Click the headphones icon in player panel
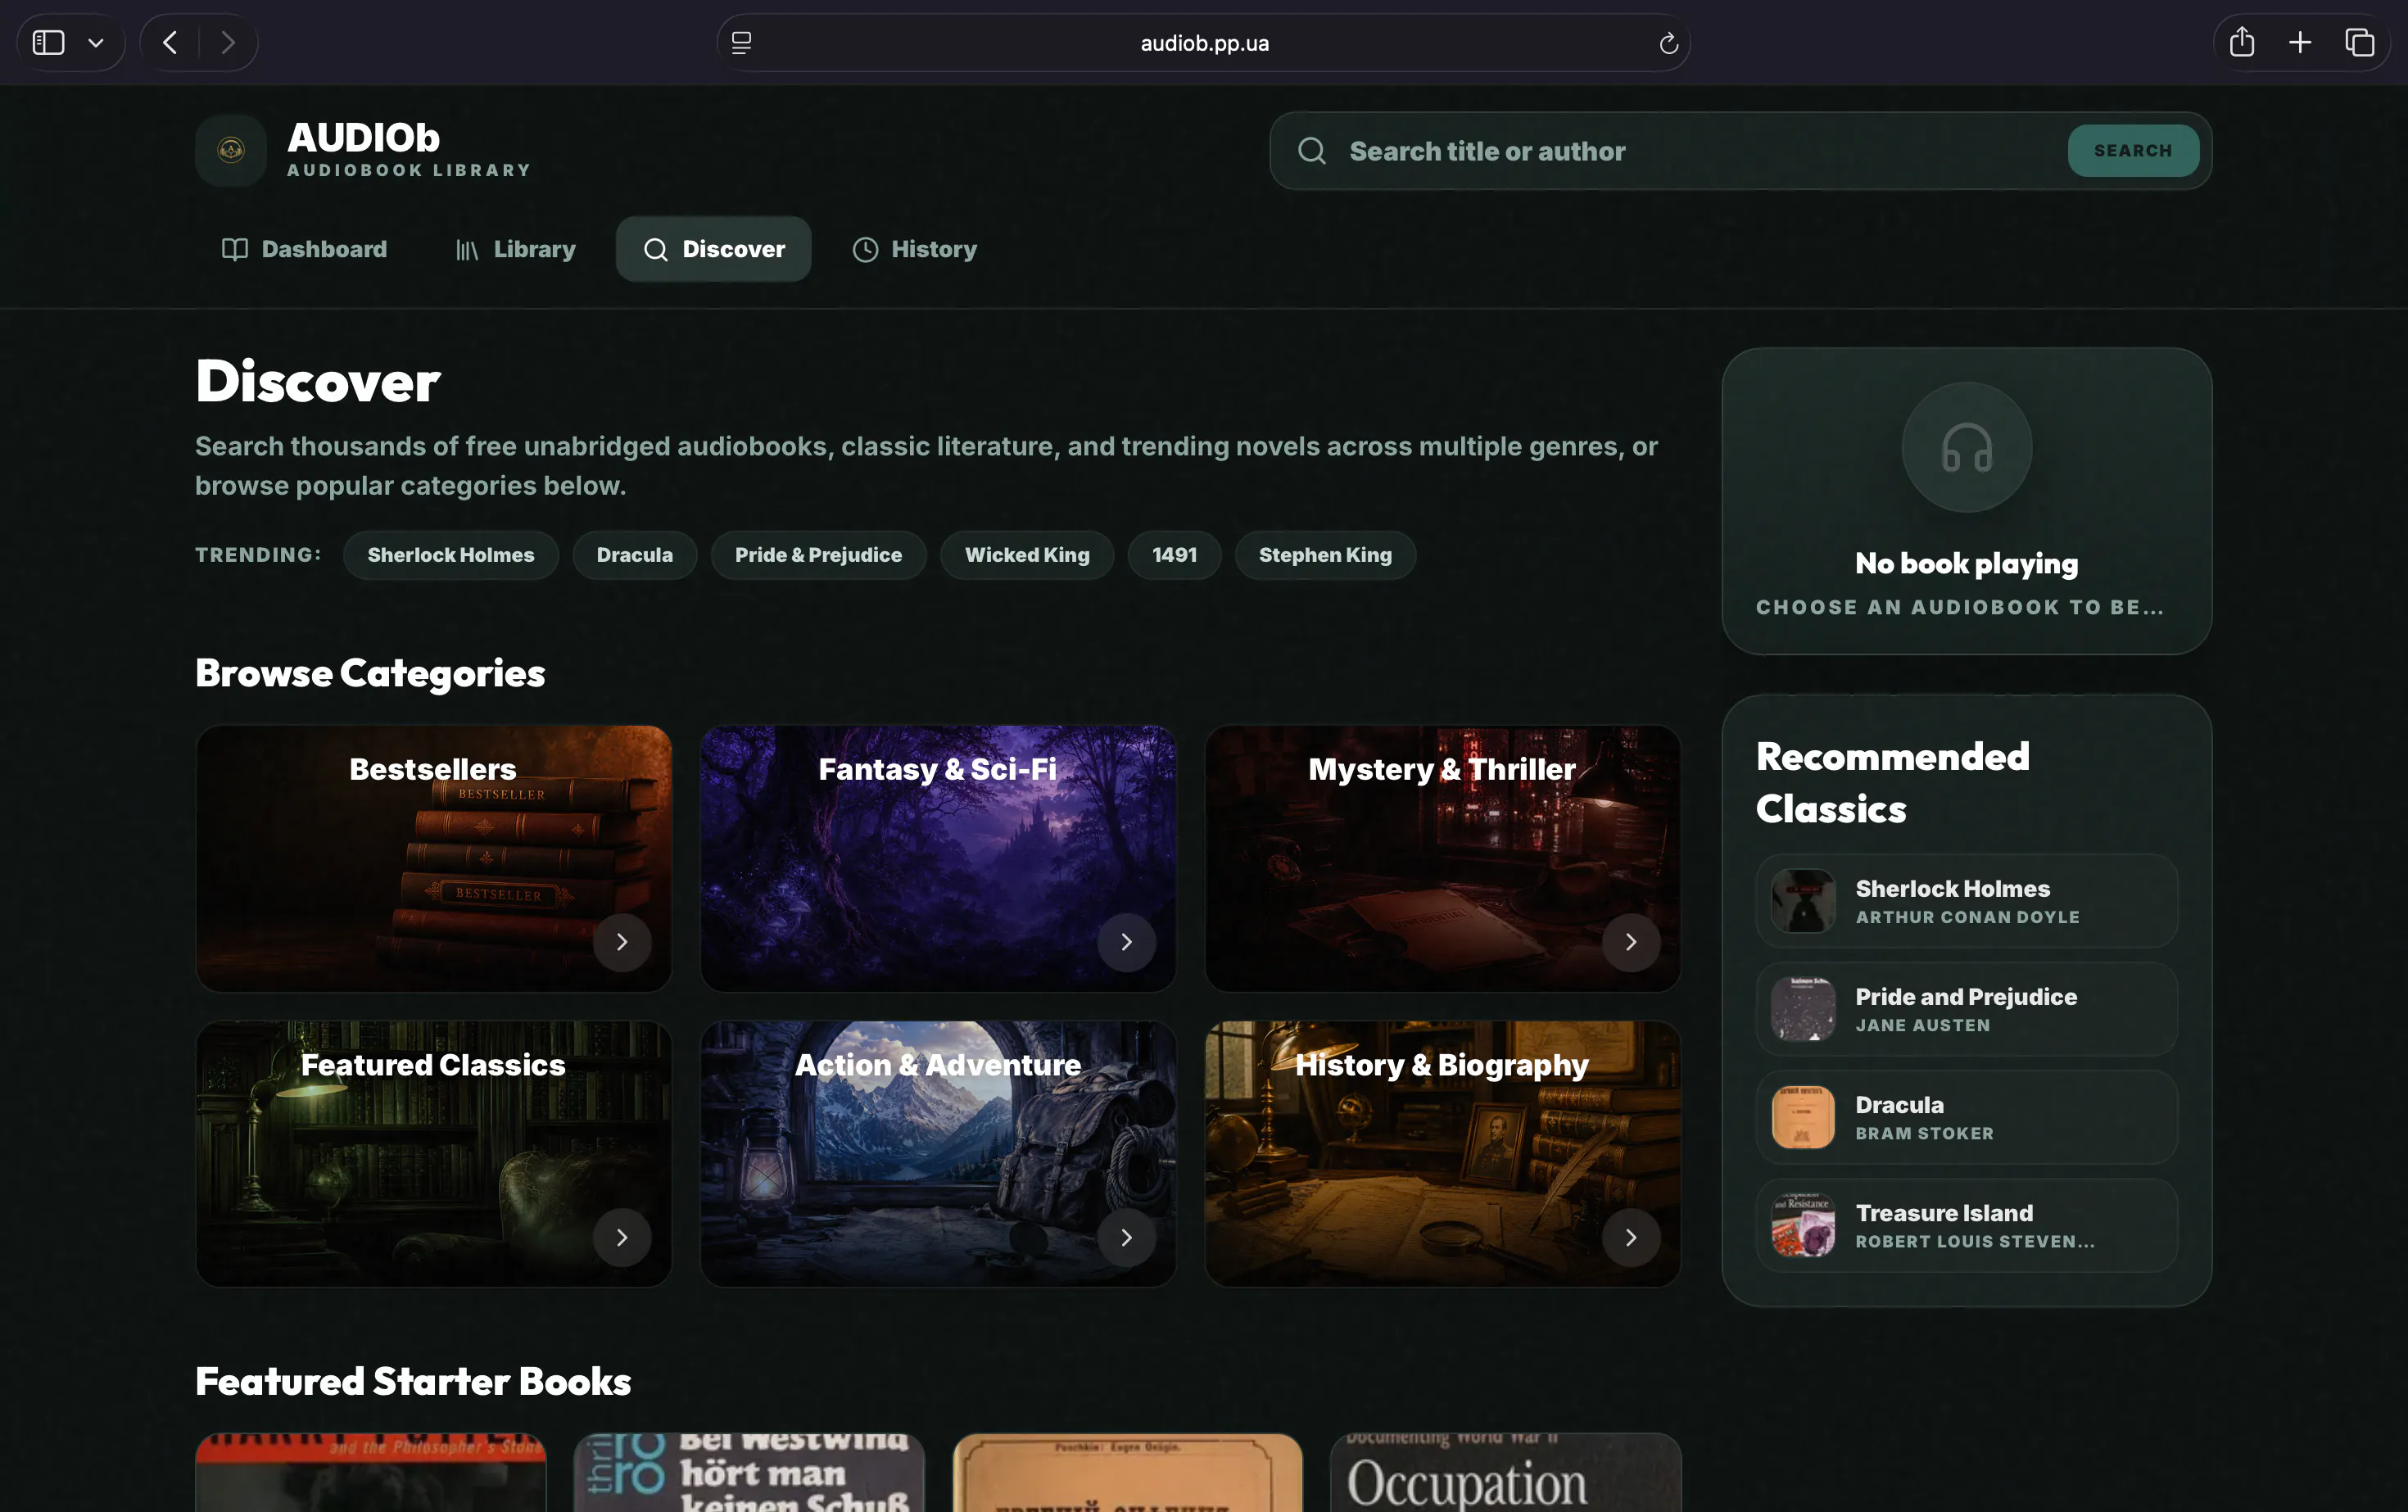This screenshot has height=1512, width=2408. tap(1966, 447)
